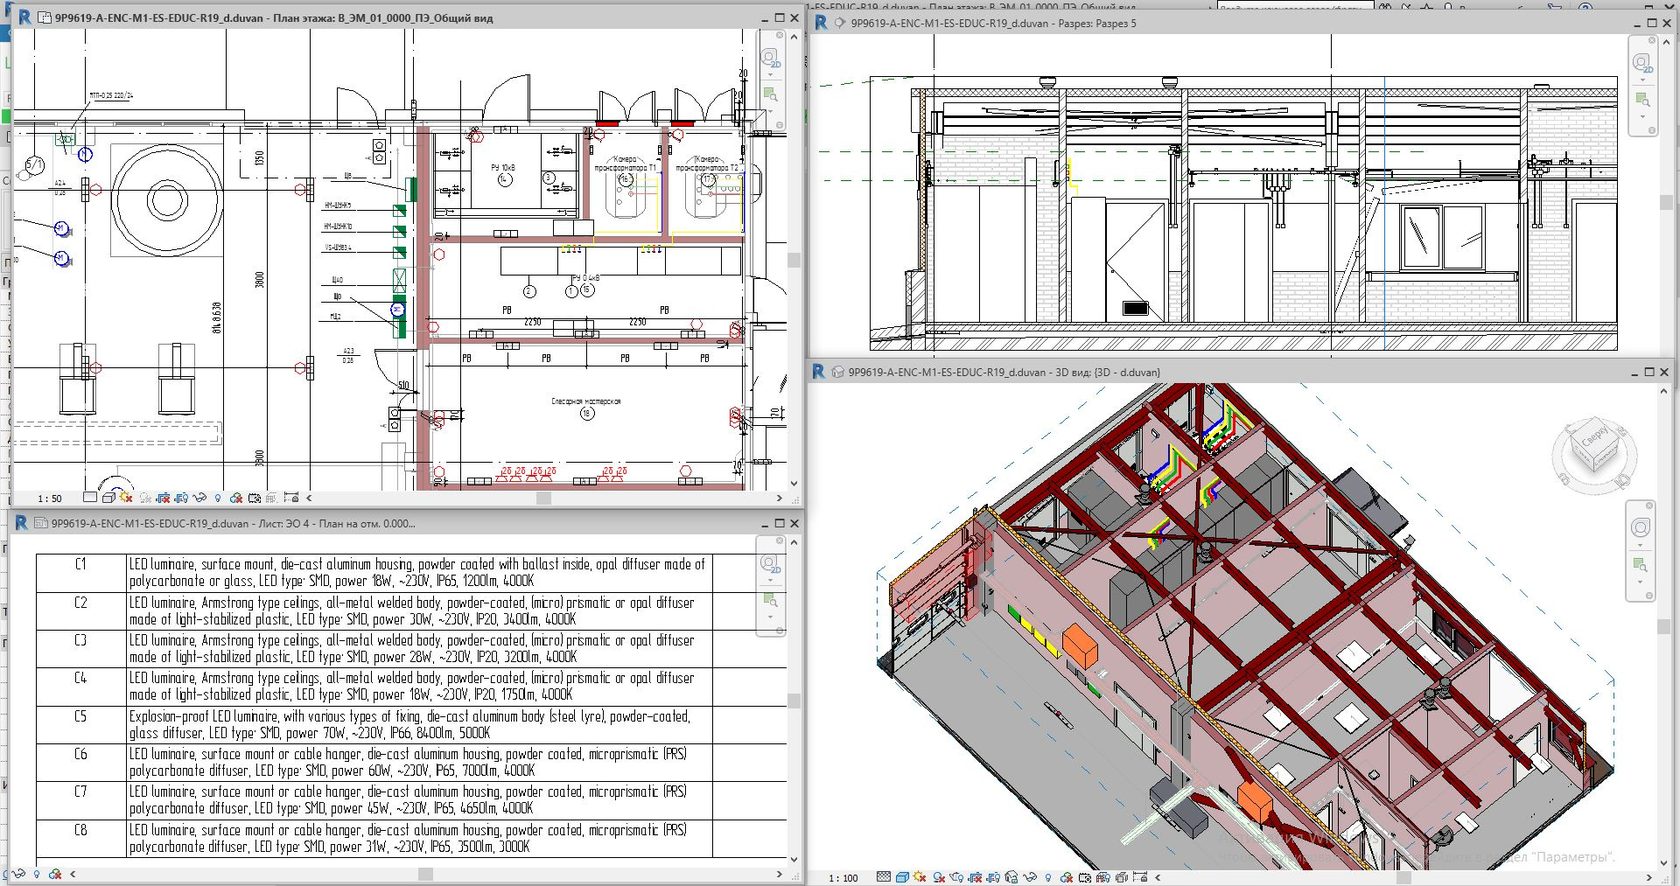This screenshot has width=1680, height=886.
Task: Open 2D Steering Wheel in sheet view
Action: click(x=770, y=565)
